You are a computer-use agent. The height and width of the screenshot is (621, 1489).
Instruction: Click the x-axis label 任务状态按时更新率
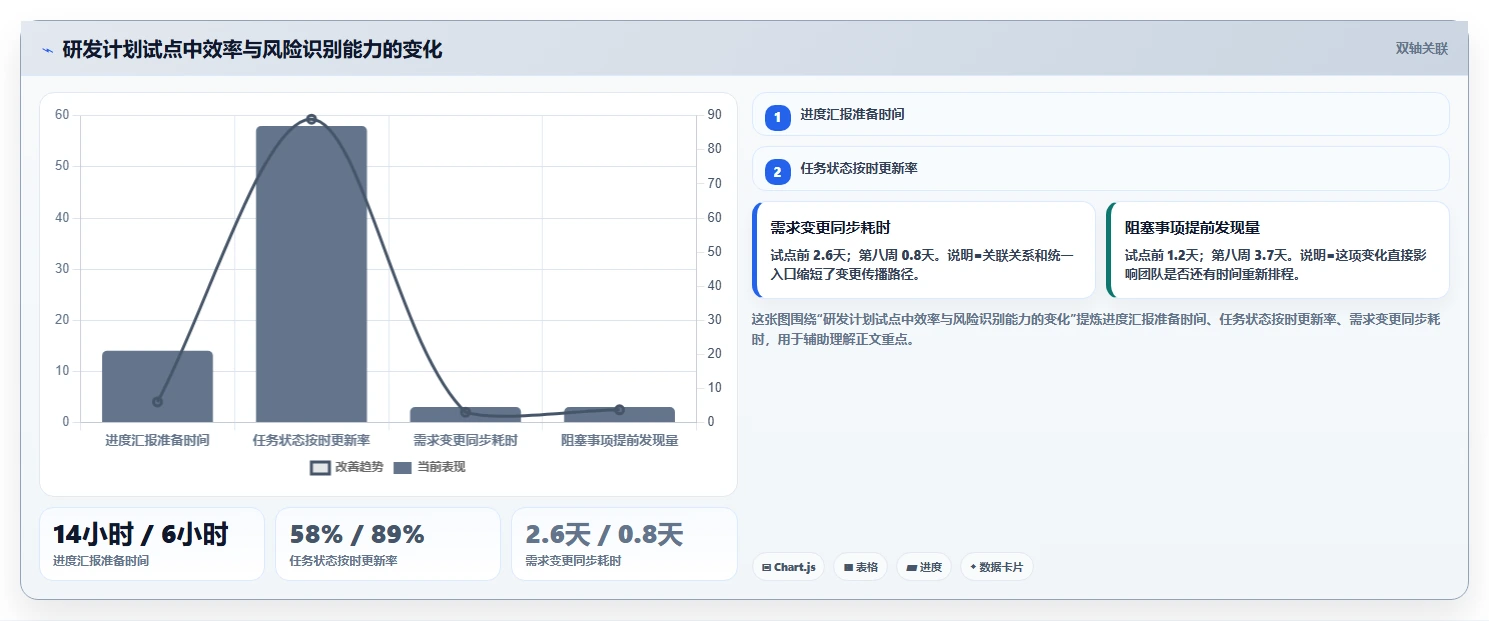311,440
